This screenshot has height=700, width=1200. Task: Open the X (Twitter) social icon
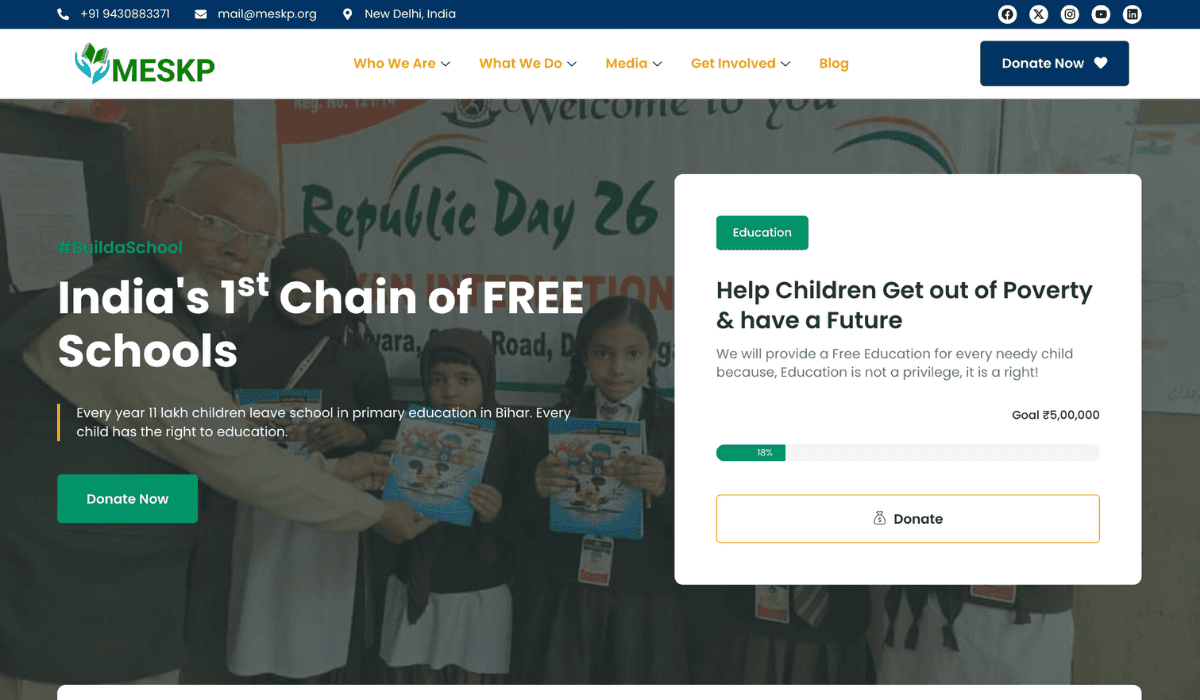[1039, 14]
